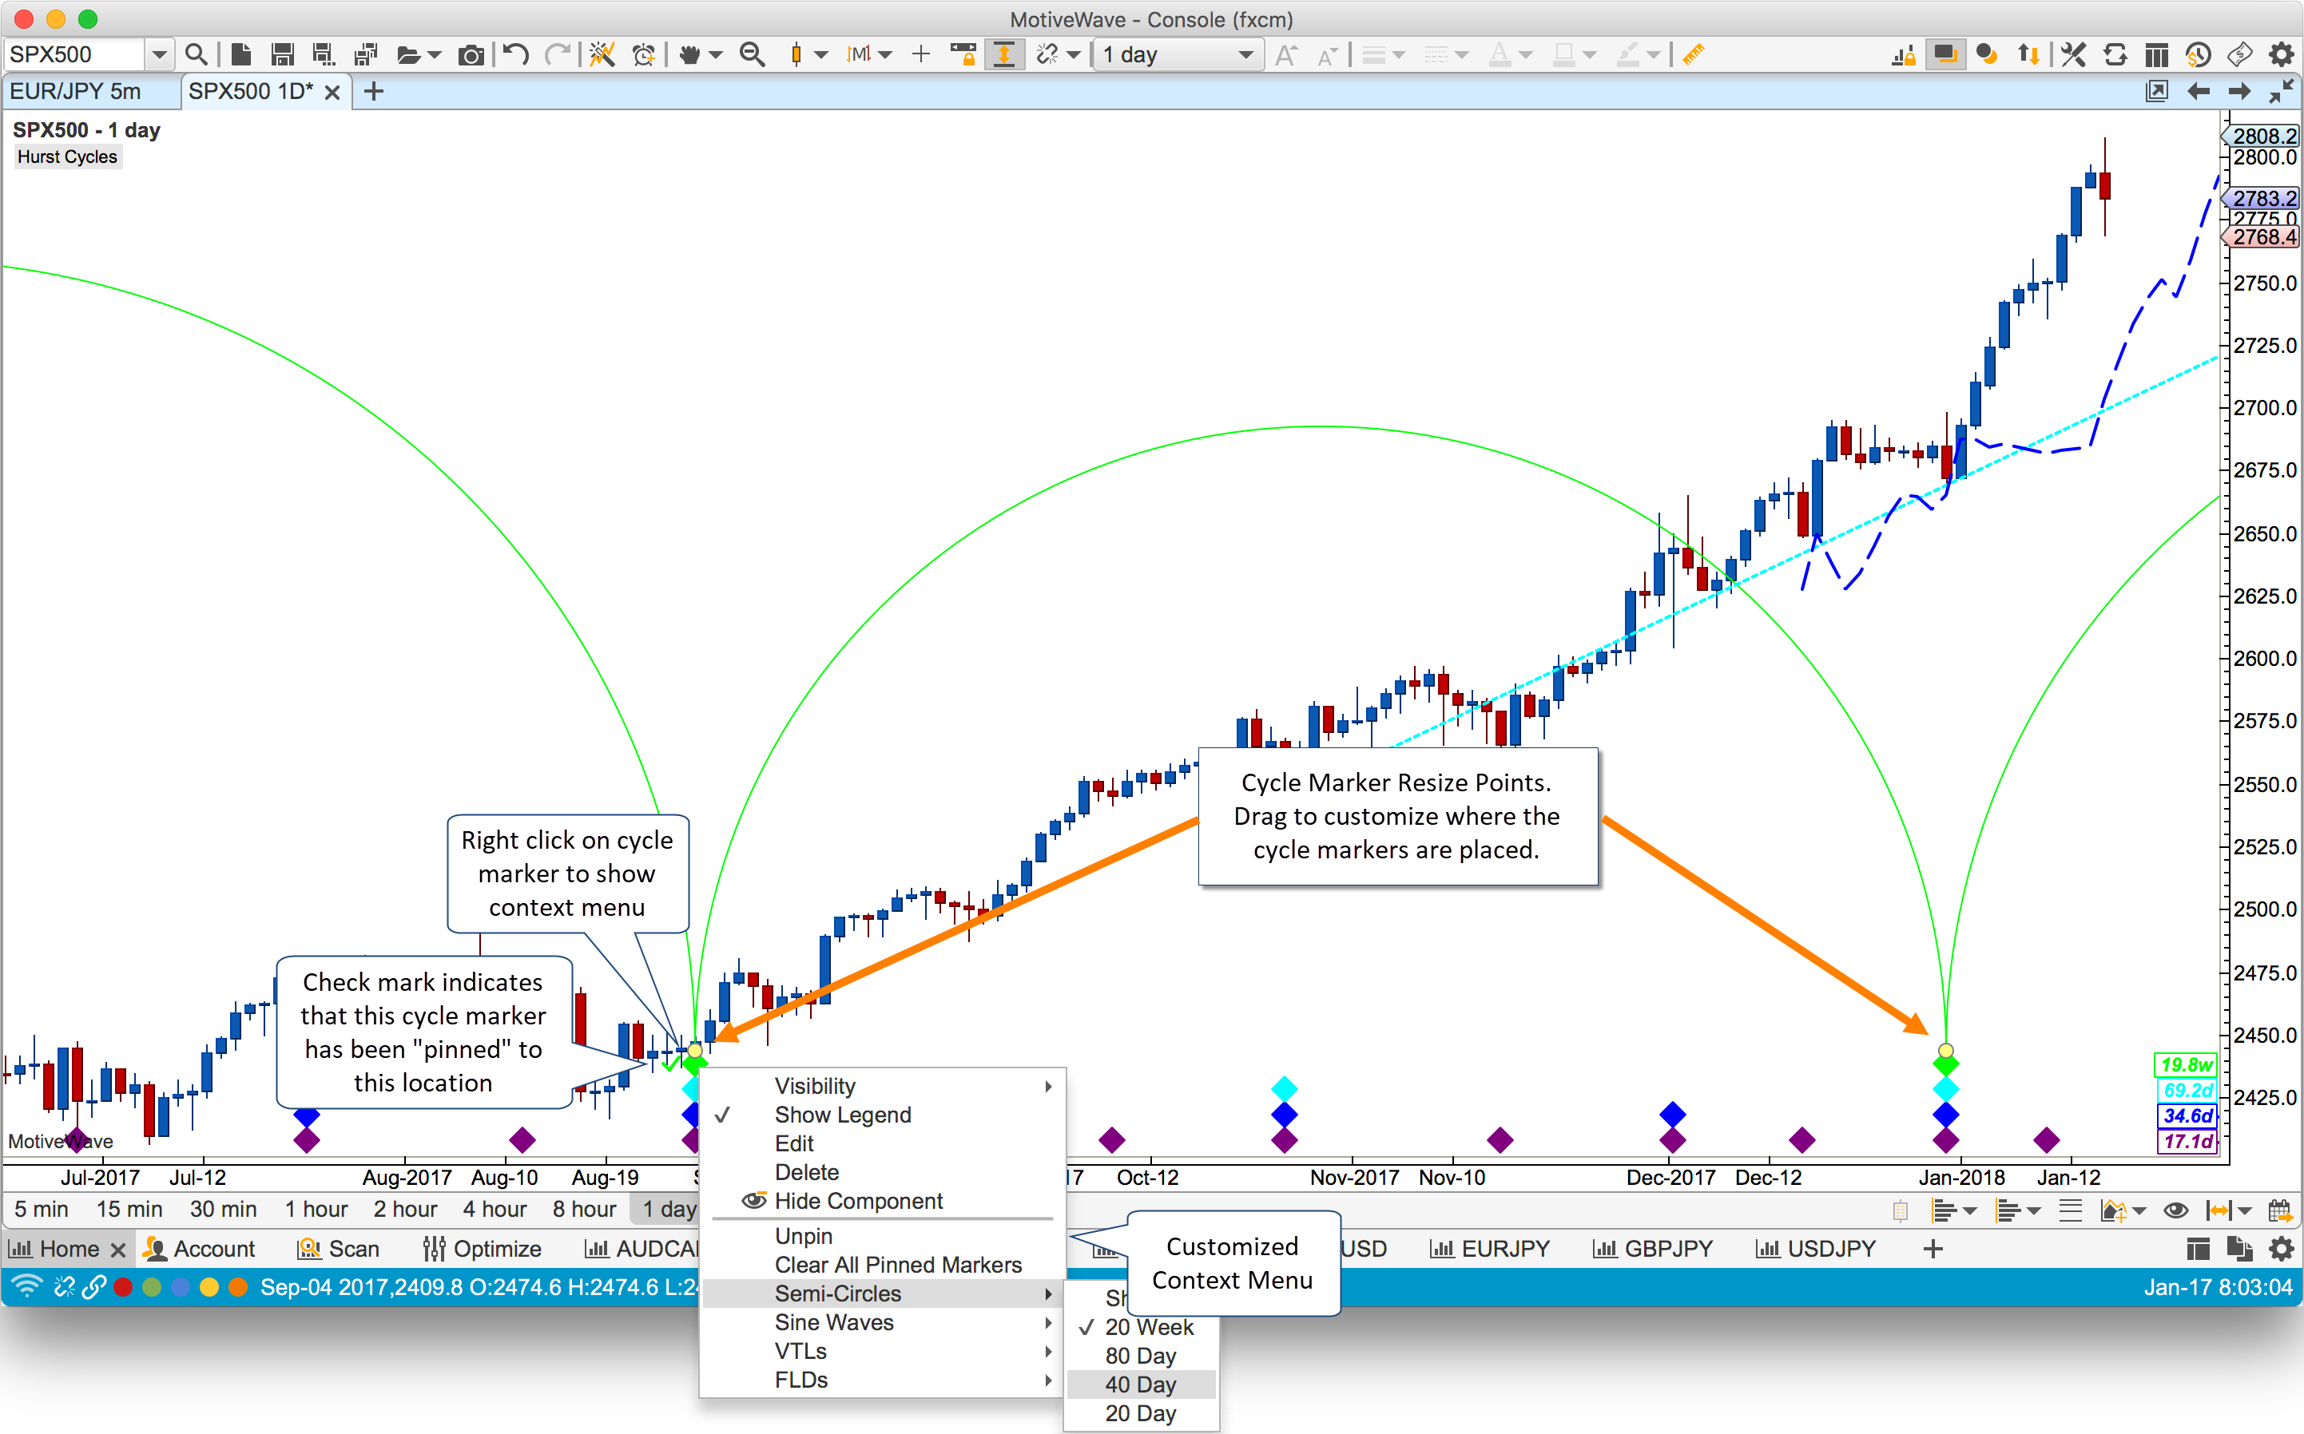Click the undo arrow icon

point(516,55)
